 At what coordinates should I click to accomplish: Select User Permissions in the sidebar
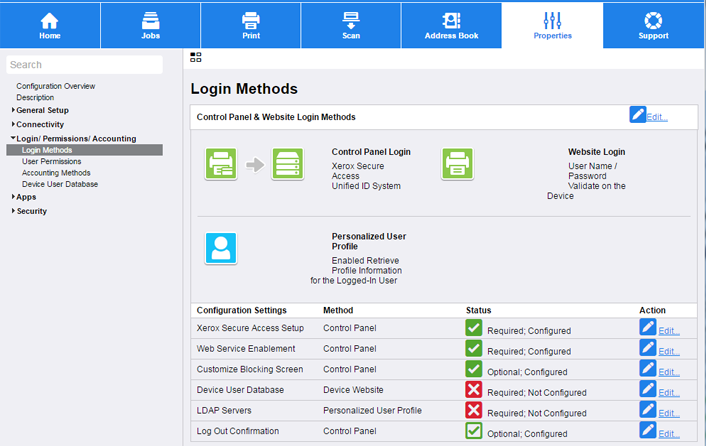pyautogui.click(x=52, y=161)
